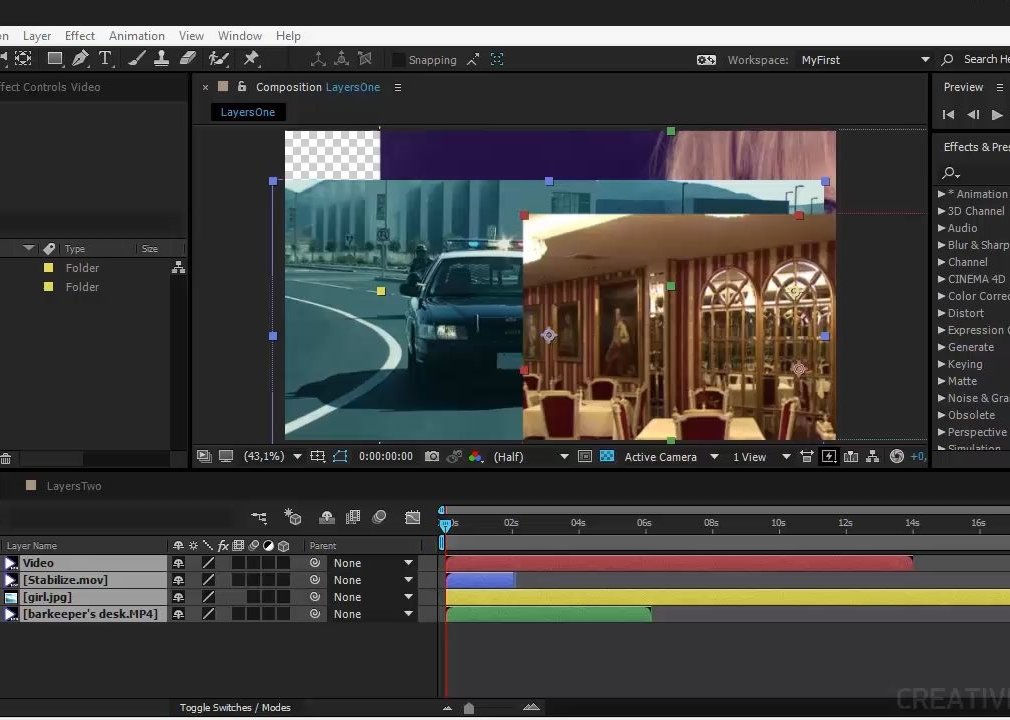Select the Rectangle shape tool
The image size is (1010, 720).
(55, 59)
